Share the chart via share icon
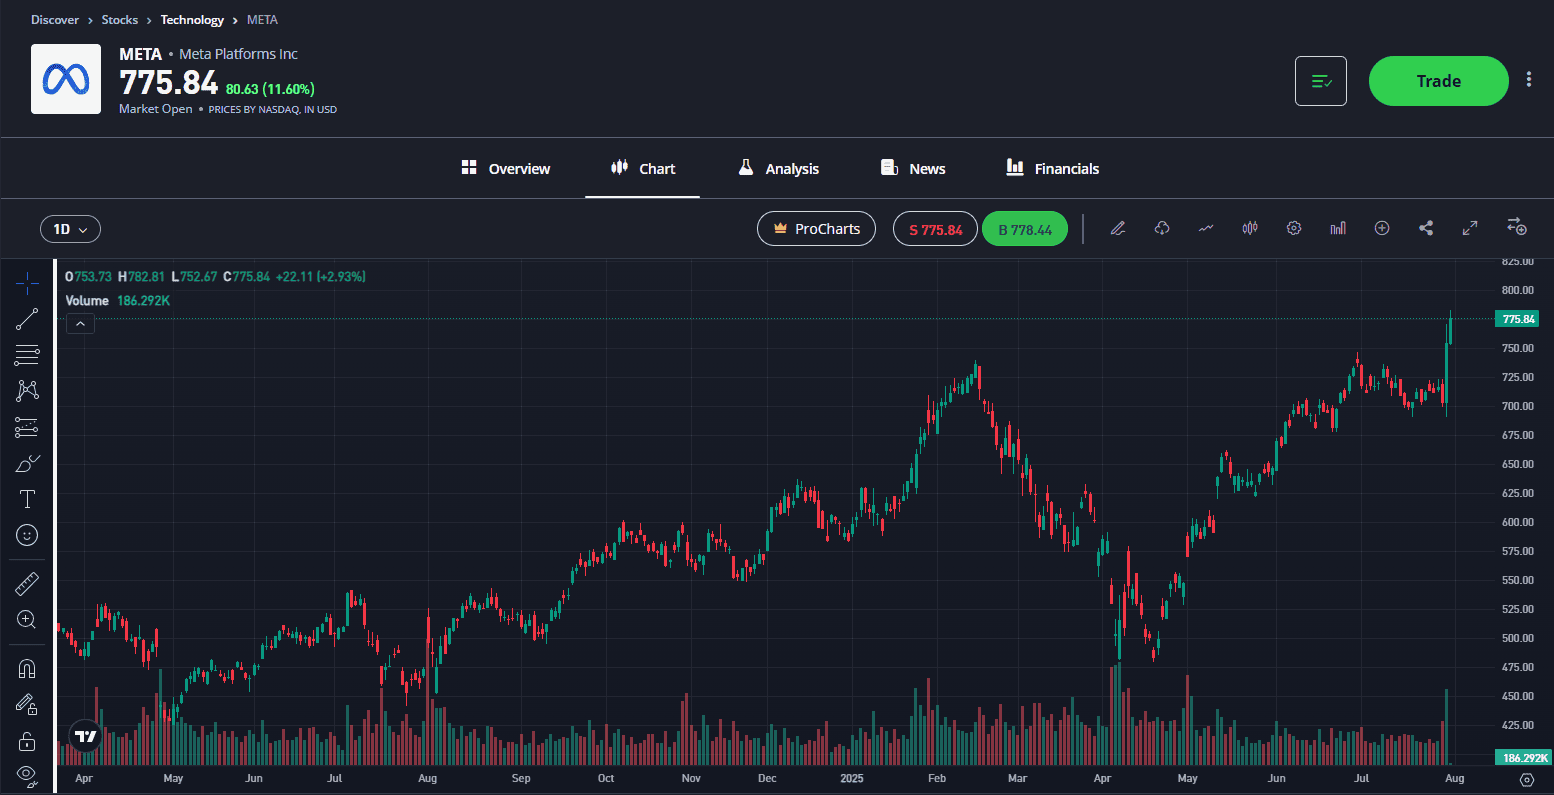The width and height of the screenshot is (1554, 795). pyautogui.click(x=1426, y=229)
